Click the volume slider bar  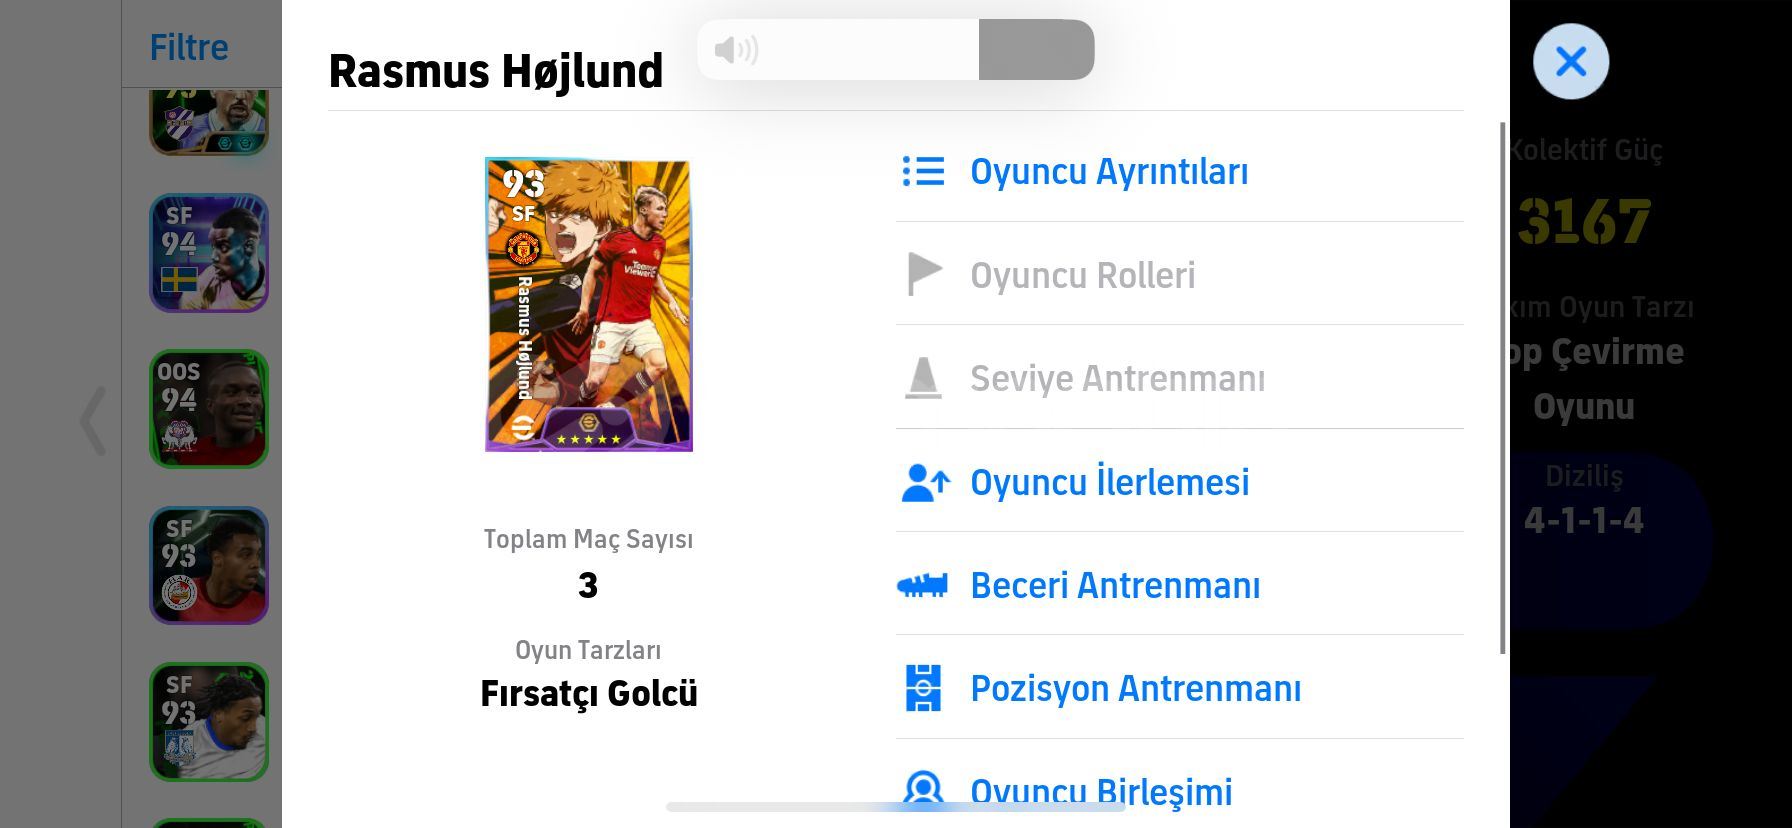[895, 49]
